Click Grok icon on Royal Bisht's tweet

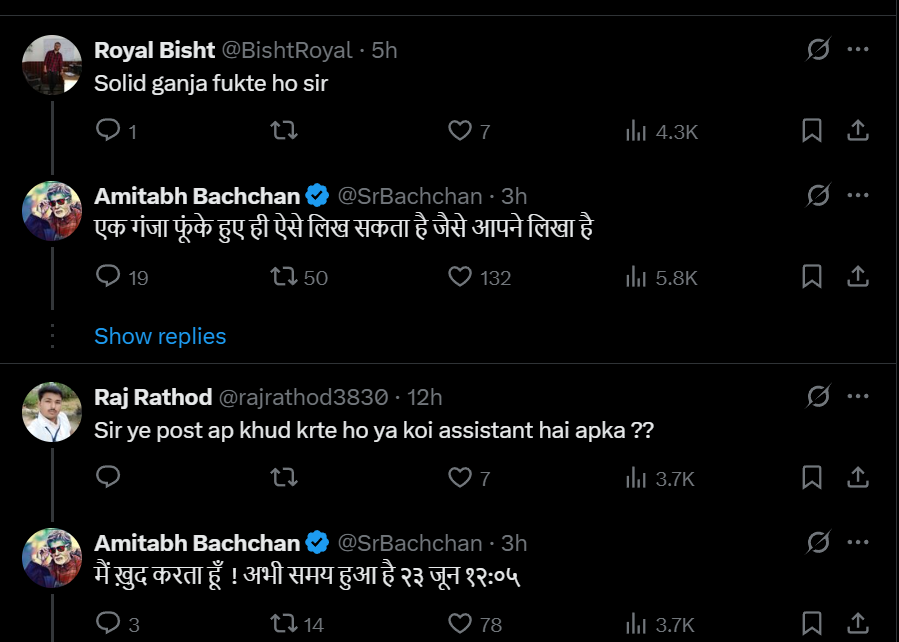click(x=818, y=49)
